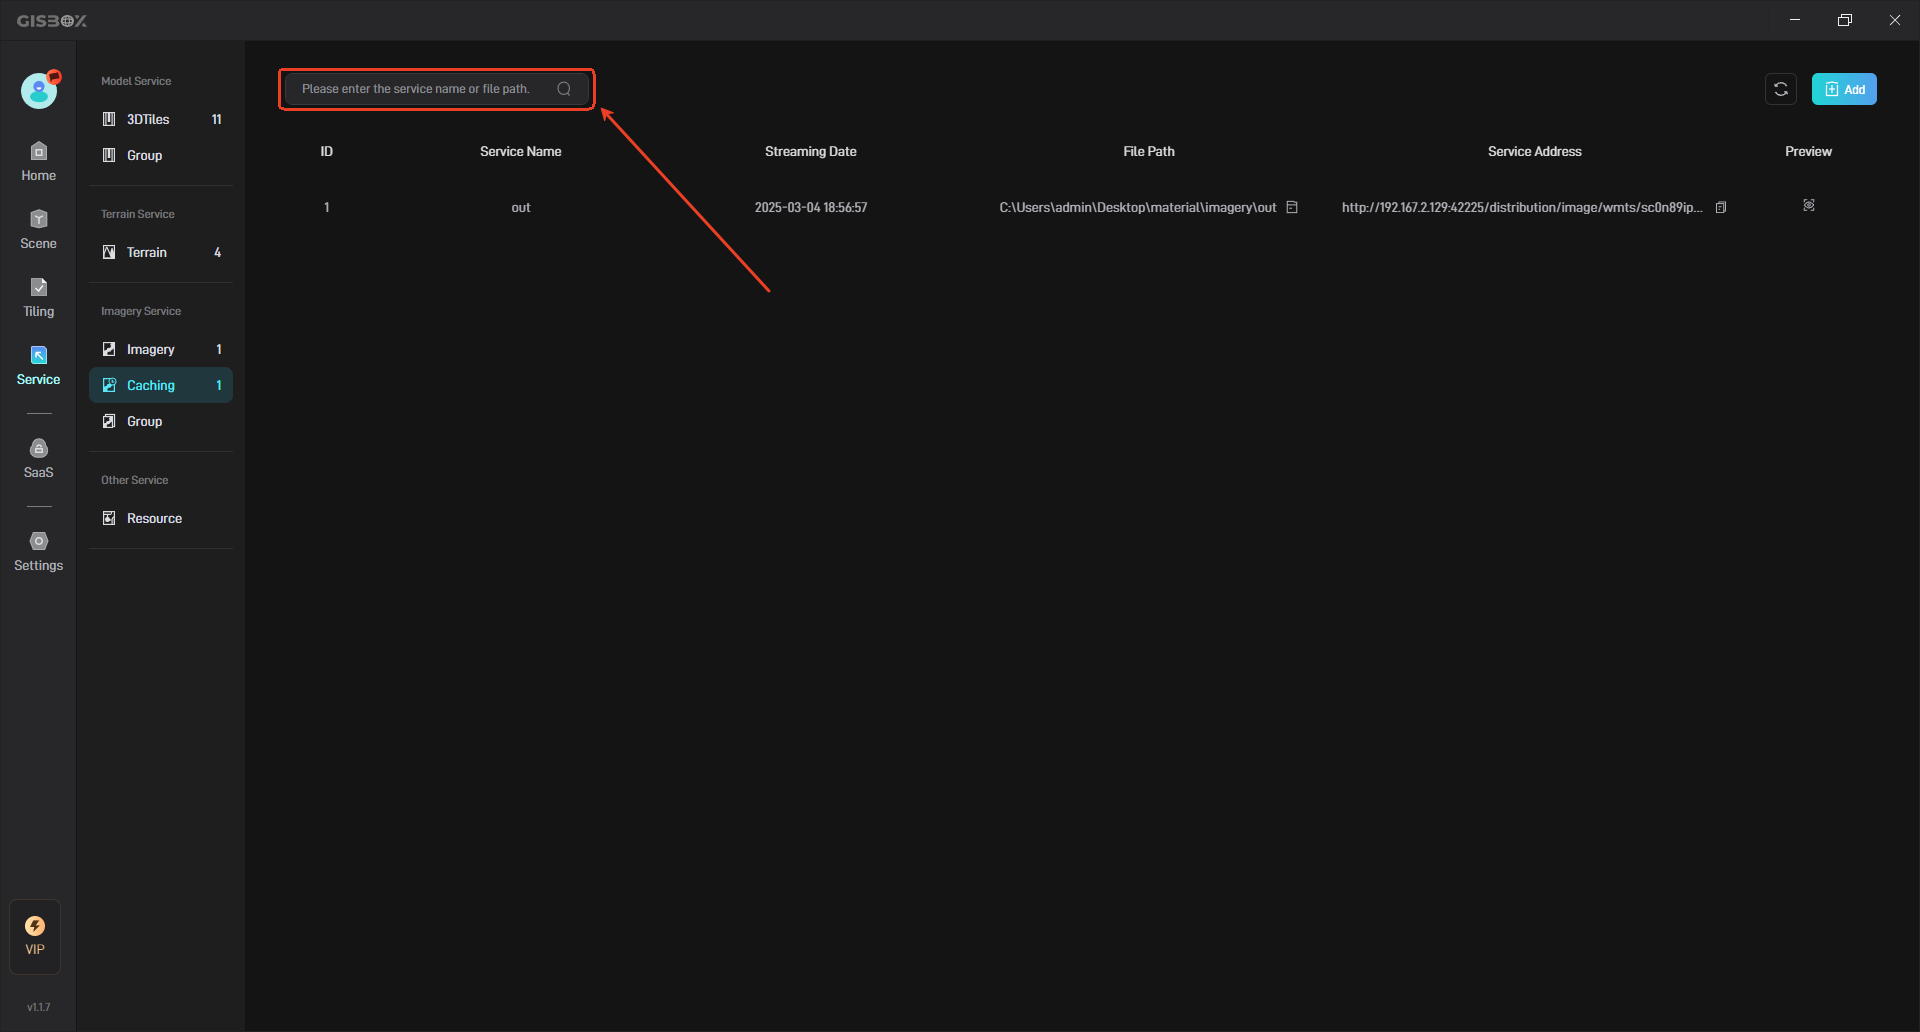This screenshot has width=1920, height=1032.
Task: Click the Other Service heading
Action: point(134,480)
